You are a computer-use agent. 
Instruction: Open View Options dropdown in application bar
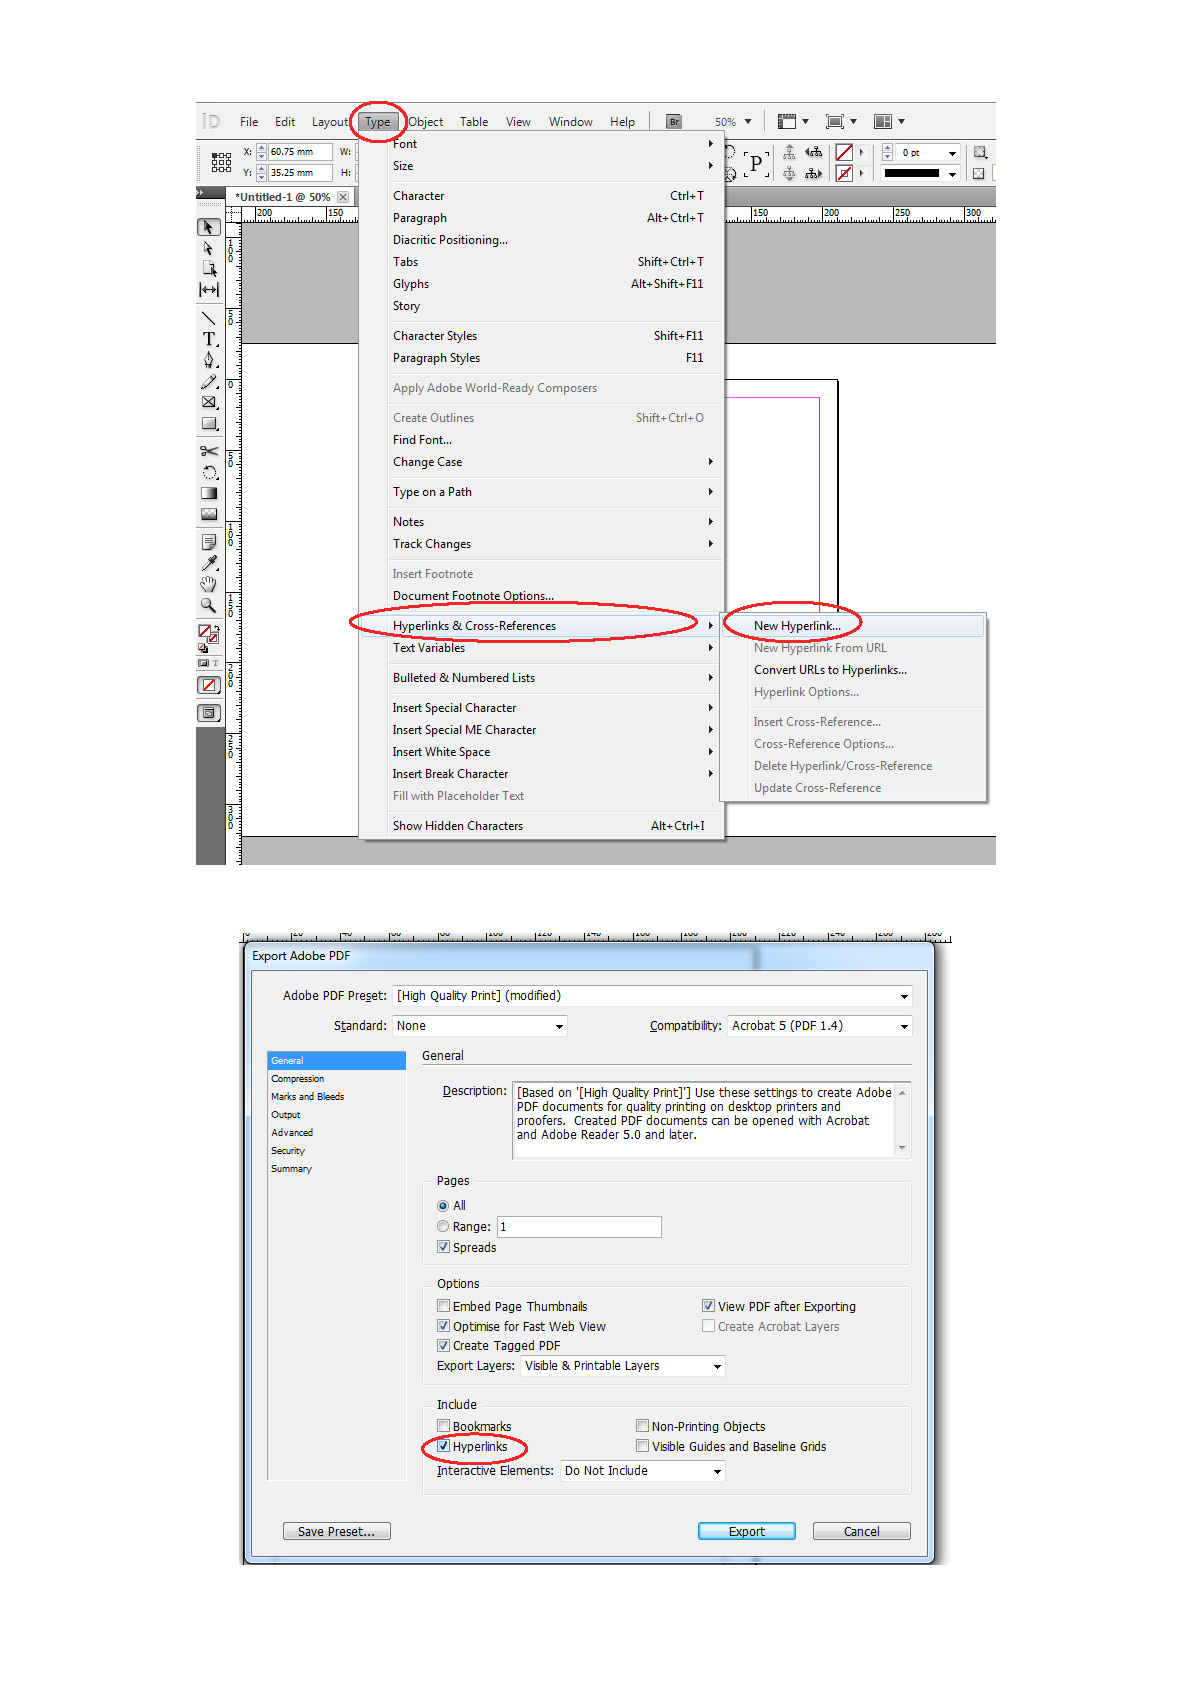793,122
